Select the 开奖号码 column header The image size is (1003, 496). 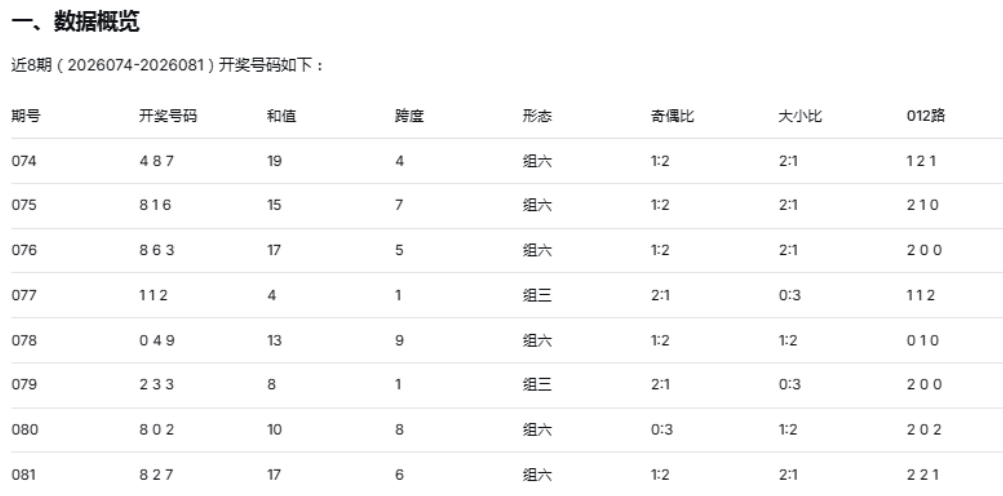click(167, 116)
